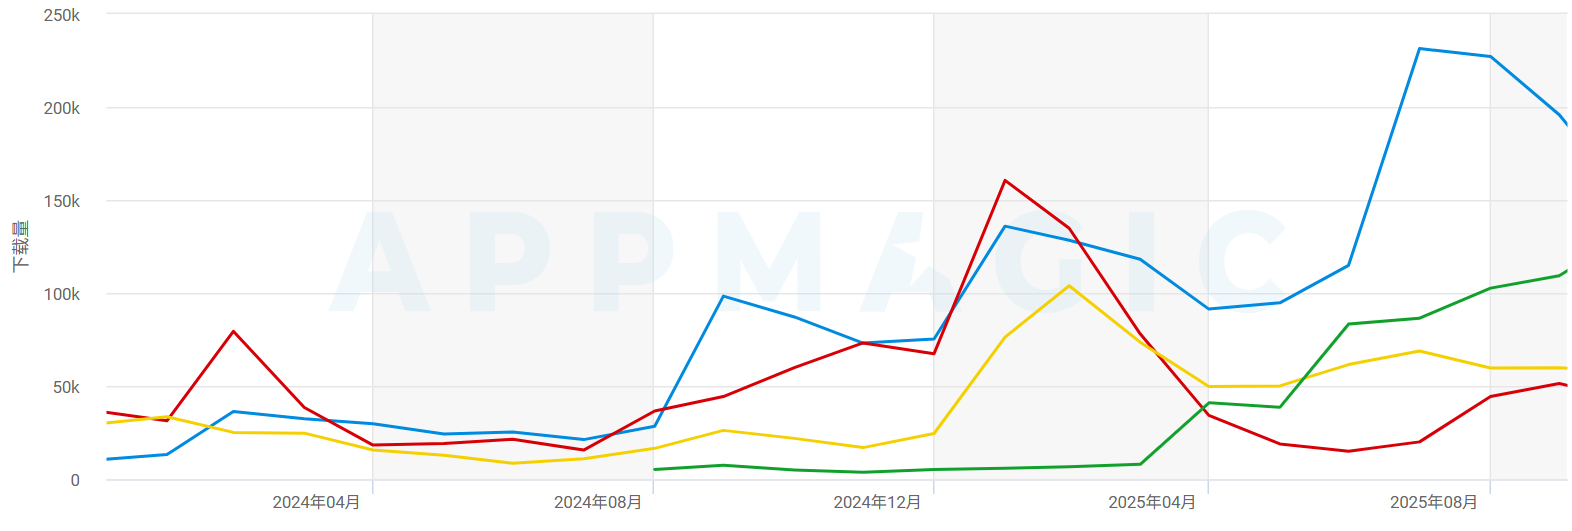Click the 150k y-axis label
1572x531 pixels.
pyautogui.click(x=62, y=201)
